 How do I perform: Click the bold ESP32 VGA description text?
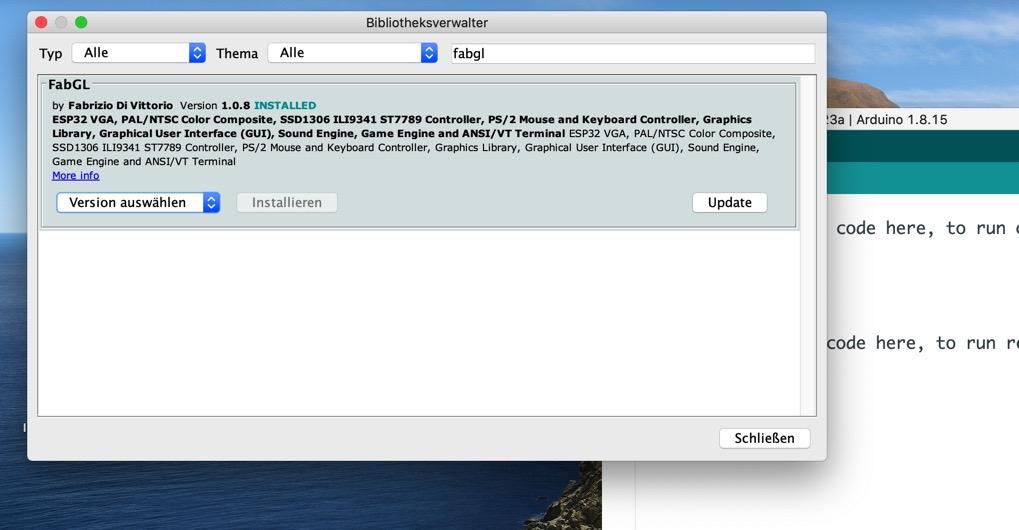tap(402, 127)
